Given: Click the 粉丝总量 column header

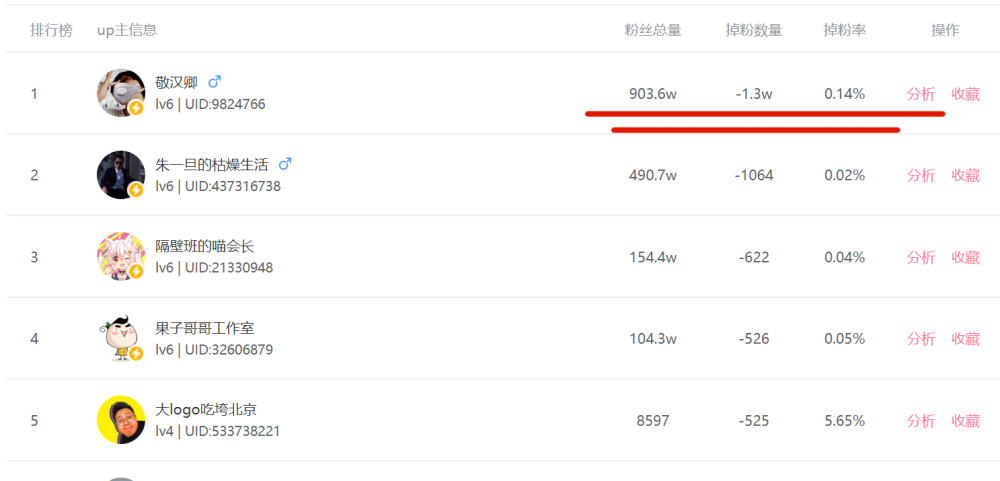Looking at the screenshot, I should click(x=653, y=30).
